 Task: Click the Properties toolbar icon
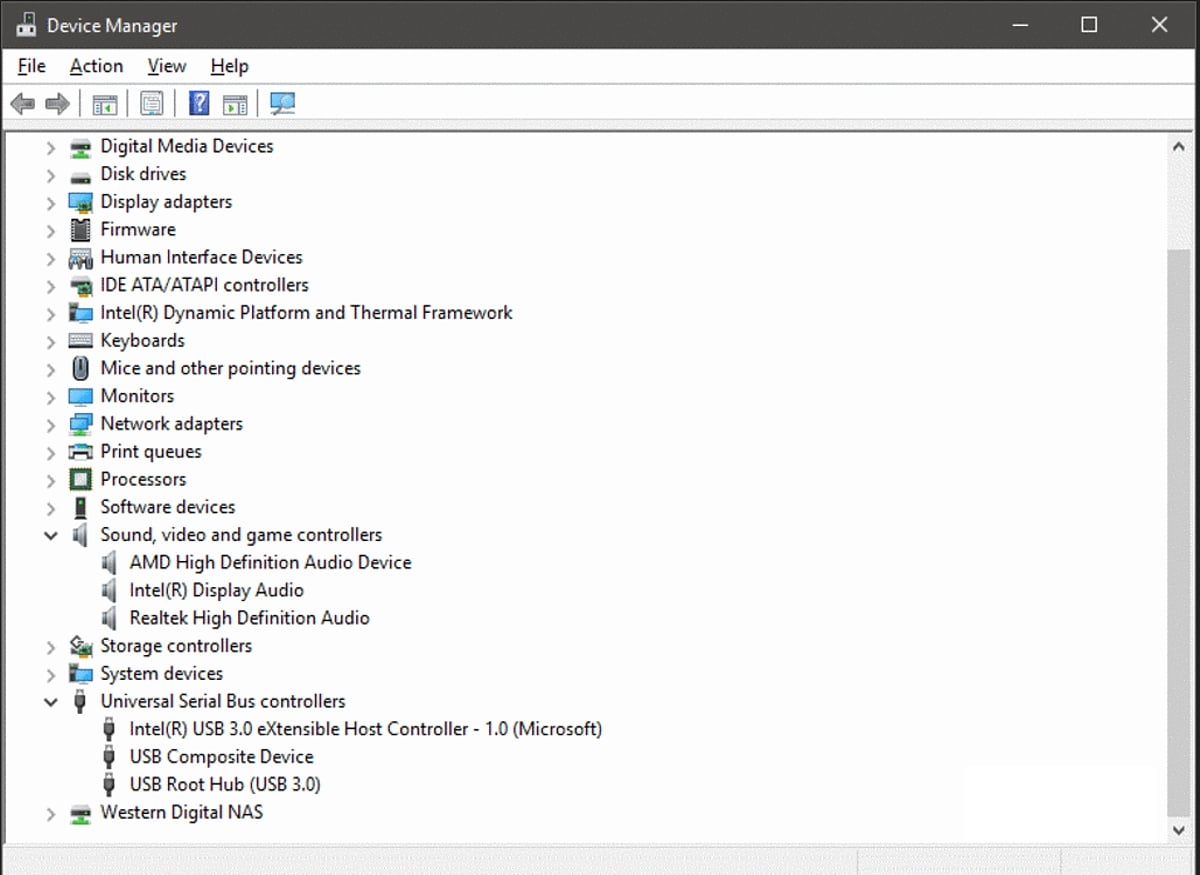click(151, 103)
